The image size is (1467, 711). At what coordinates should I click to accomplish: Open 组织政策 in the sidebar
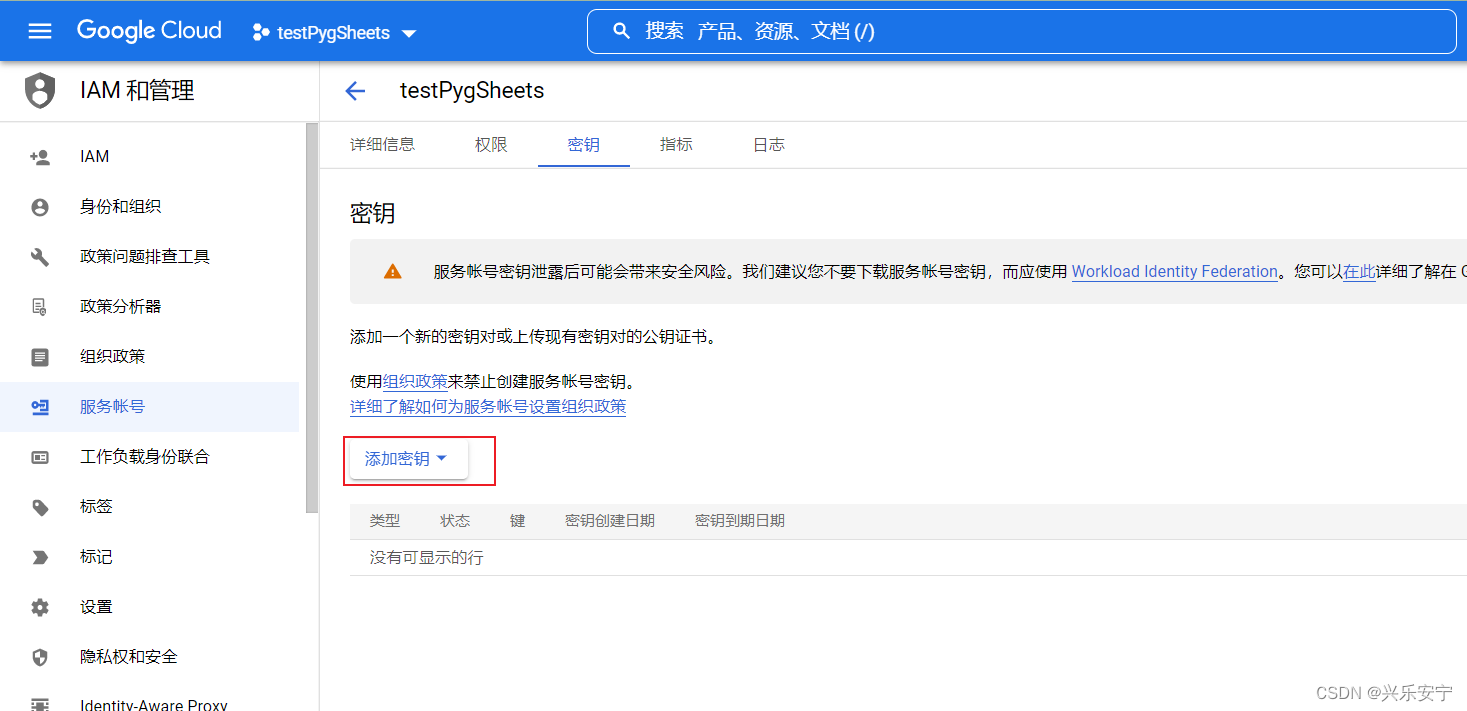pyautogui.click(x=150, y=357)
